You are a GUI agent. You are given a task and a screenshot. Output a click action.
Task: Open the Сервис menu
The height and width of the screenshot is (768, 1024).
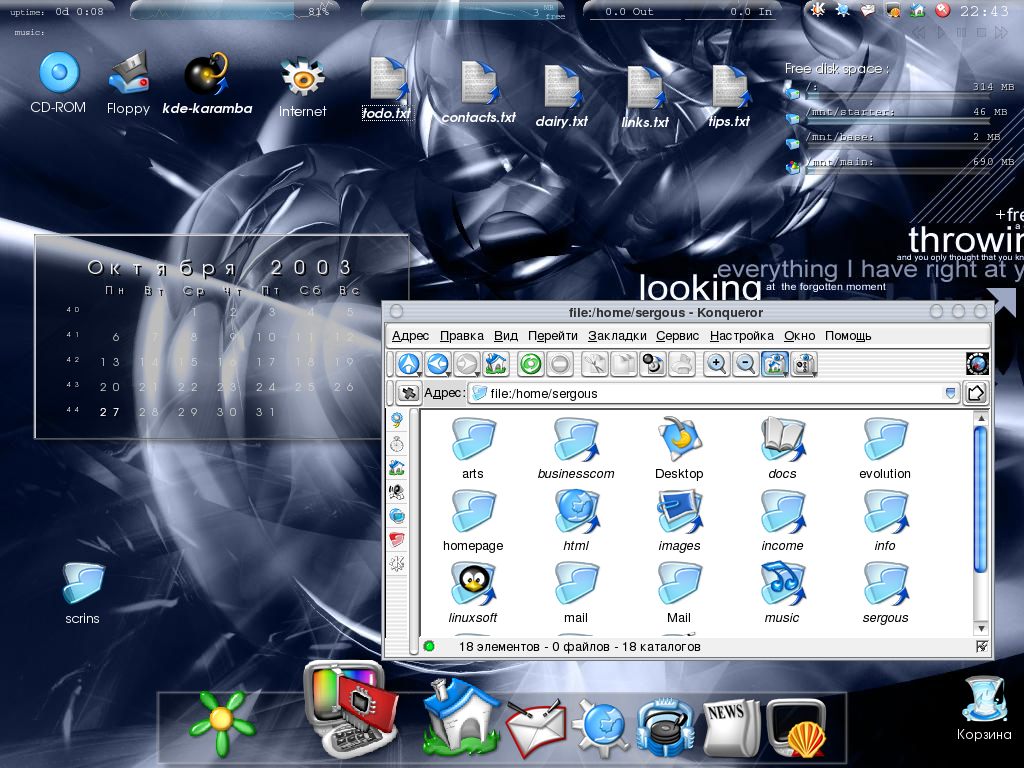click(677, 336)
